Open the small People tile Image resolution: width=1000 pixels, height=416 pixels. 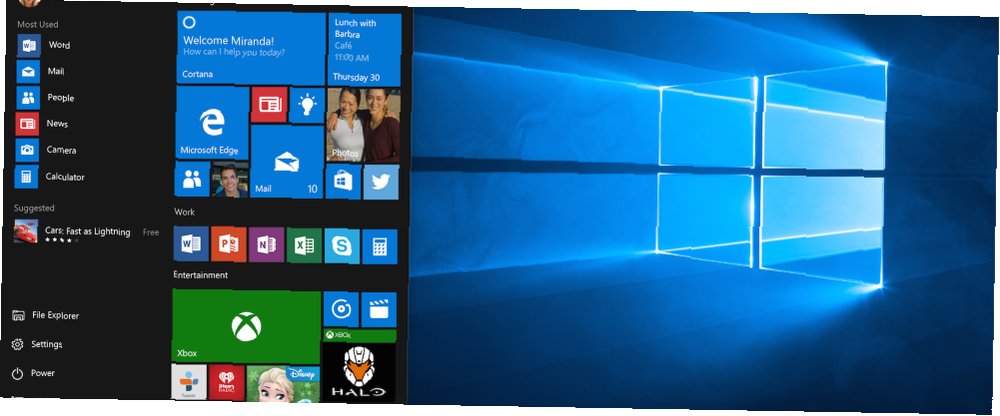193,179
